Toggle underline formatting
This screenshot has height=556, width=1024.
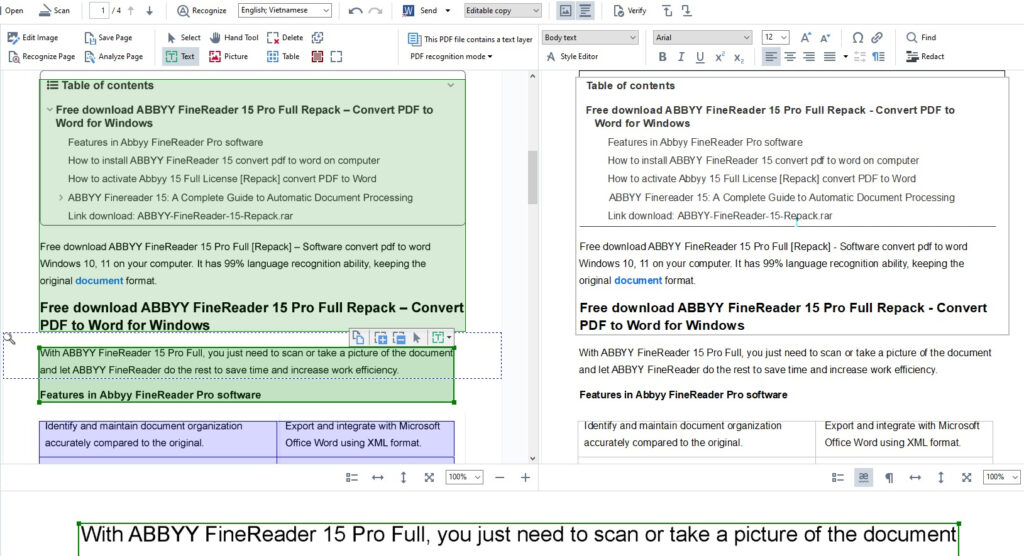click(700, 57)
